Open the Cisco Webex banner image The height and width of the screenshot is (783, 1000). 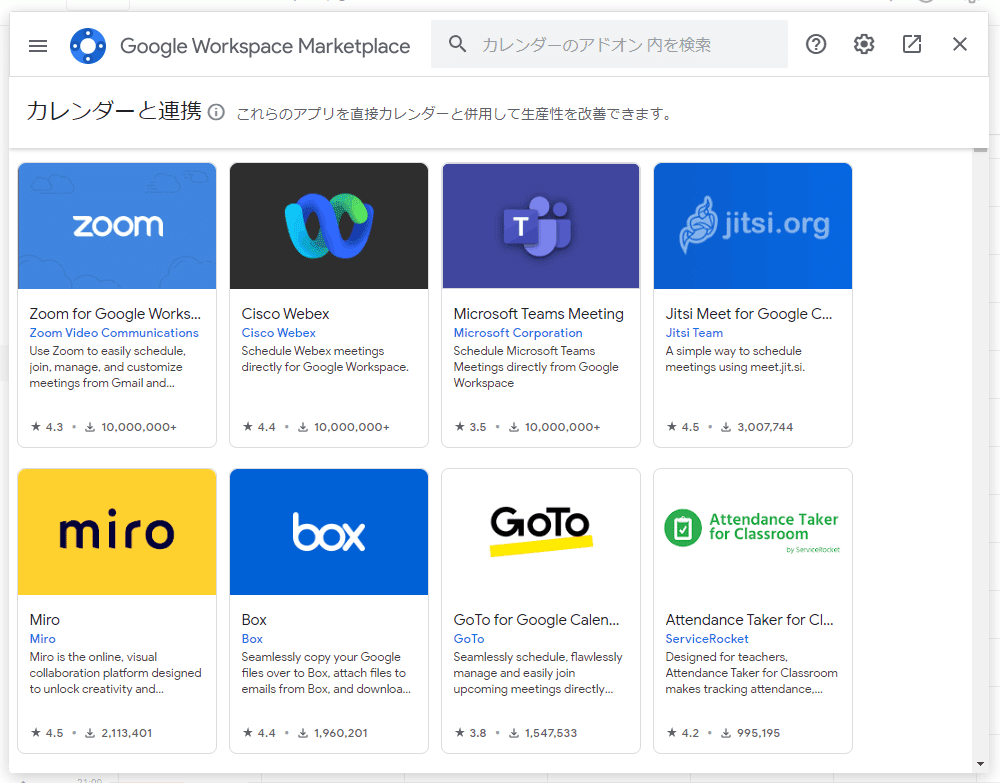click(329, 226)
